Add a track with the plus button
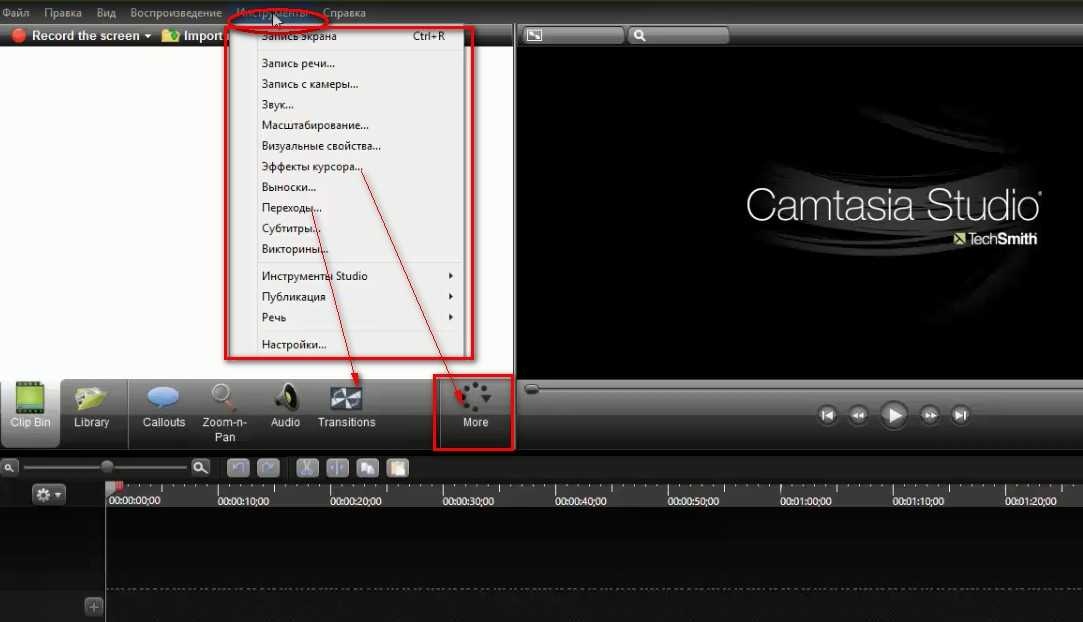 coord(93,606)
